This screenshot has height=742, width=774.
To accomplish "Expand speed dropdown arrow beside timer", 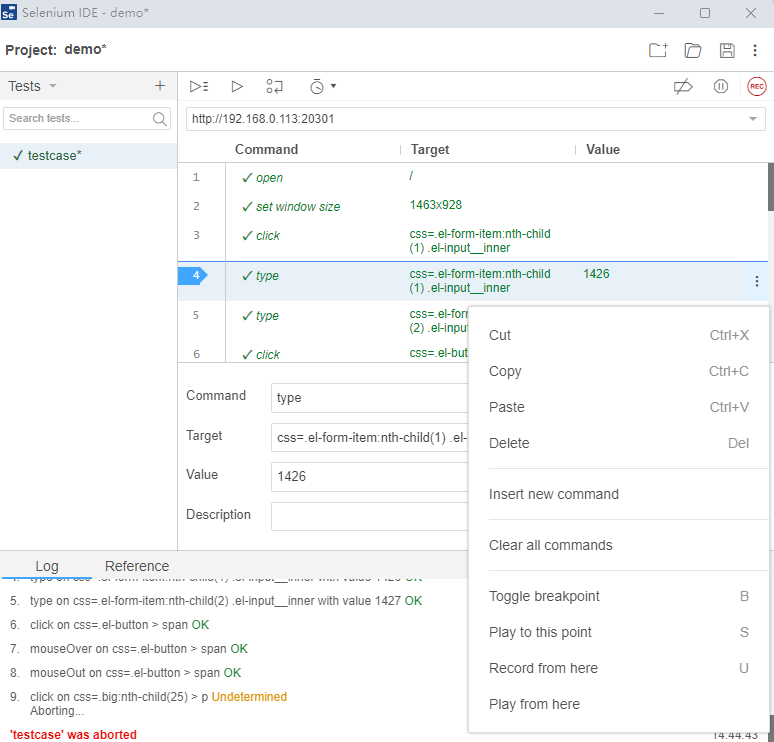I will 334,86.
